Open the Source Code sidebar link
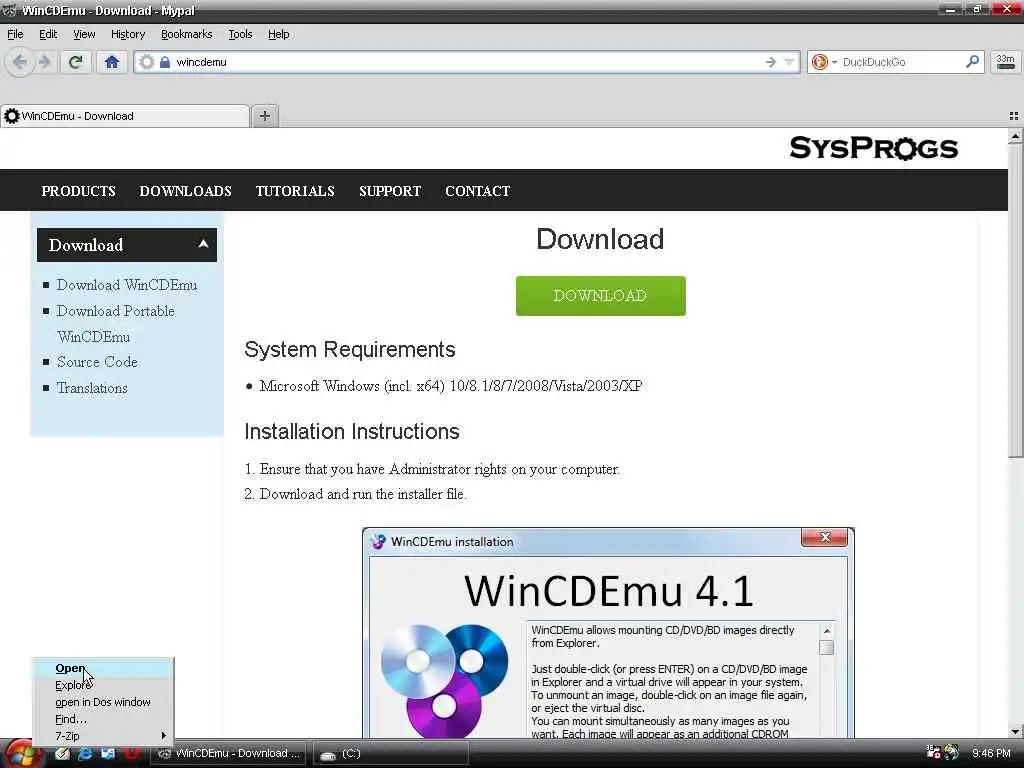The width and height of the screenshot is (1024, 768). click(97, 362)
